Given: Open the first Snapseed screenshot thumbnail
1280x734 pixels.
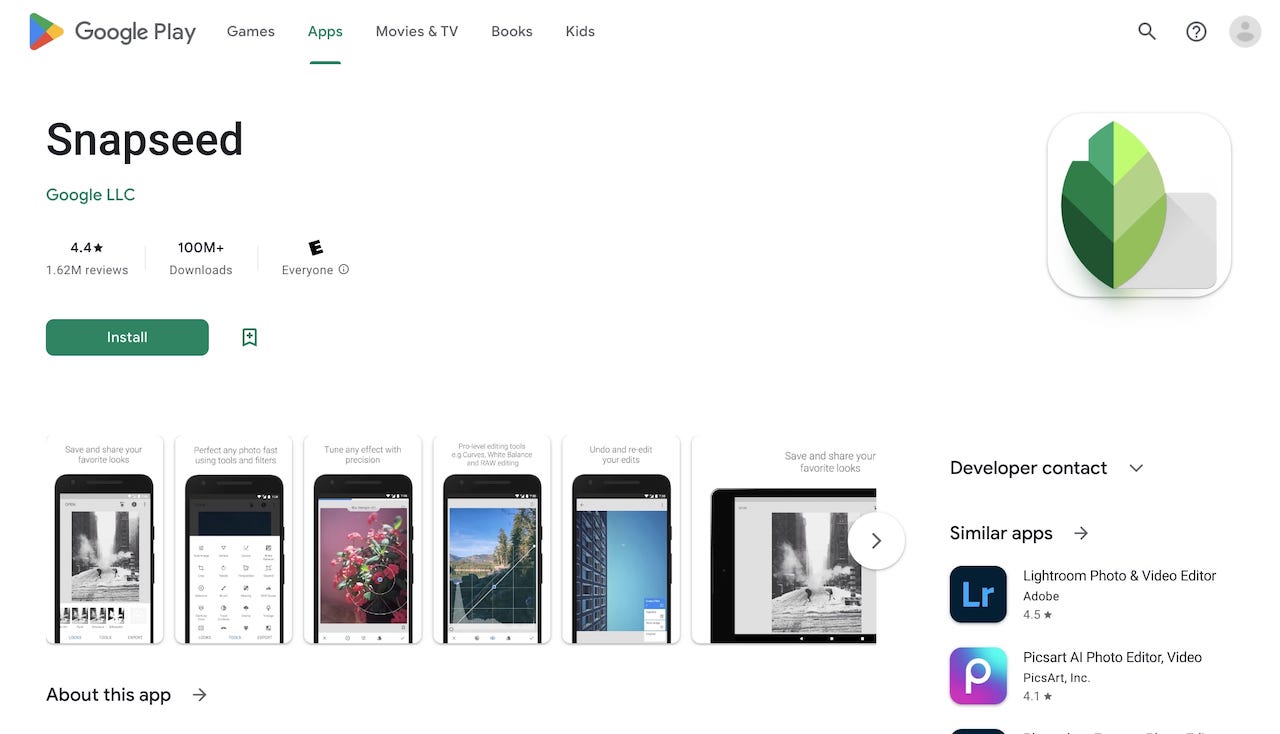Looking at the screenshot, I should [x=105, y=540].
